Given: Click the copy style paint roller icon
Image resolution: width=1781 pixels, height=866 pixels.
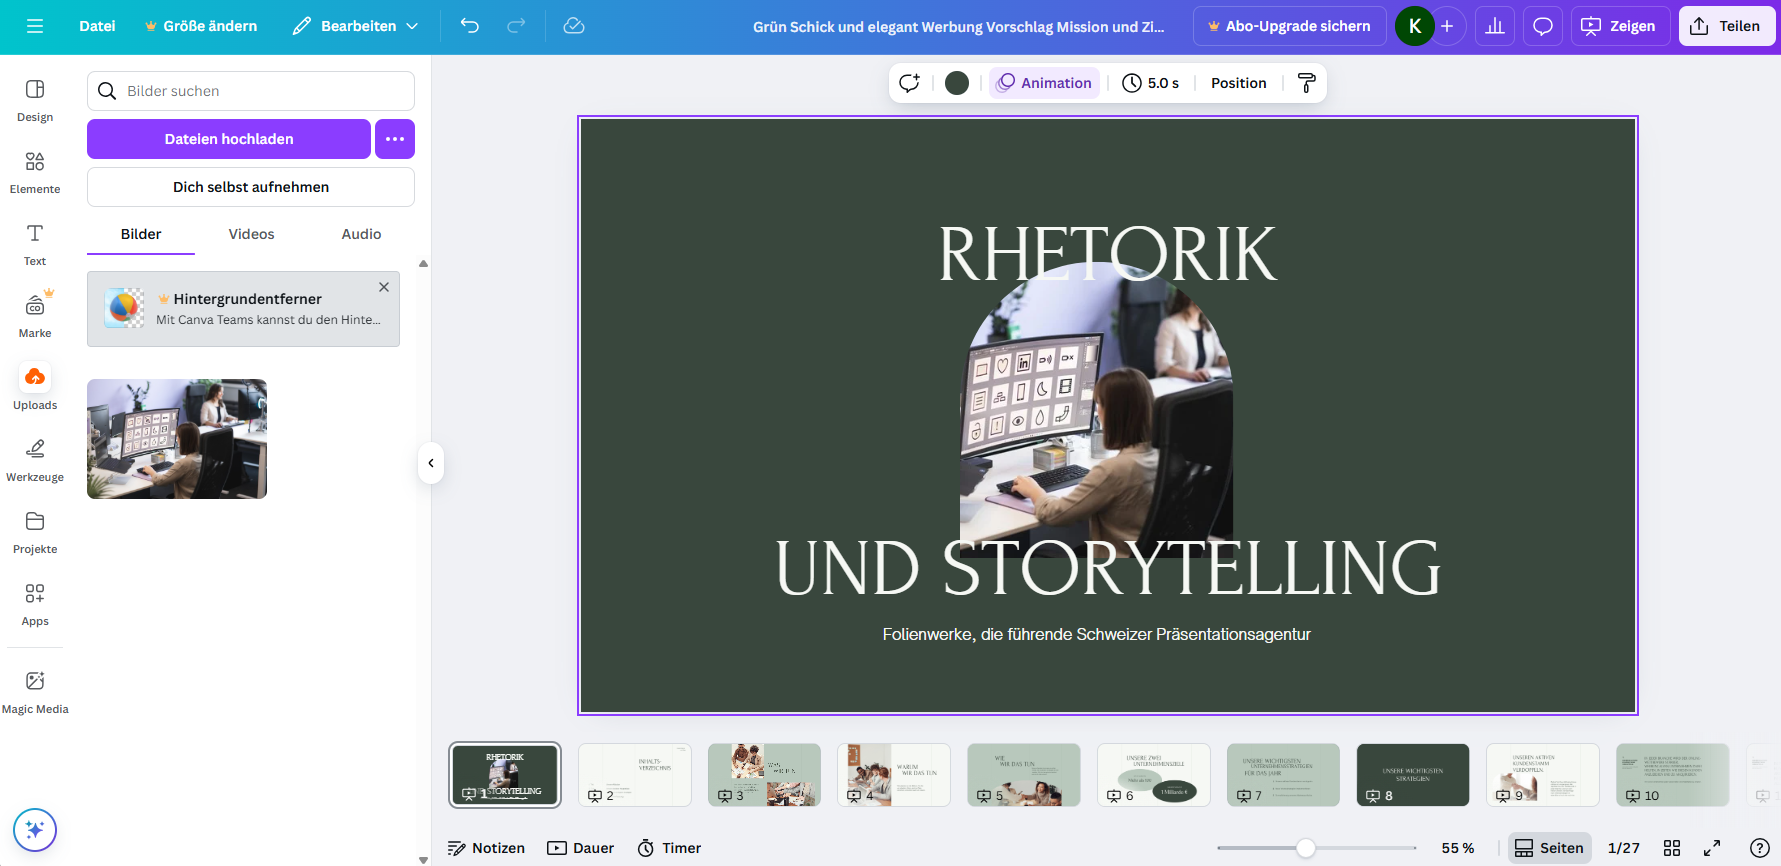Looking at the screenshot, I should point(1306,83).
